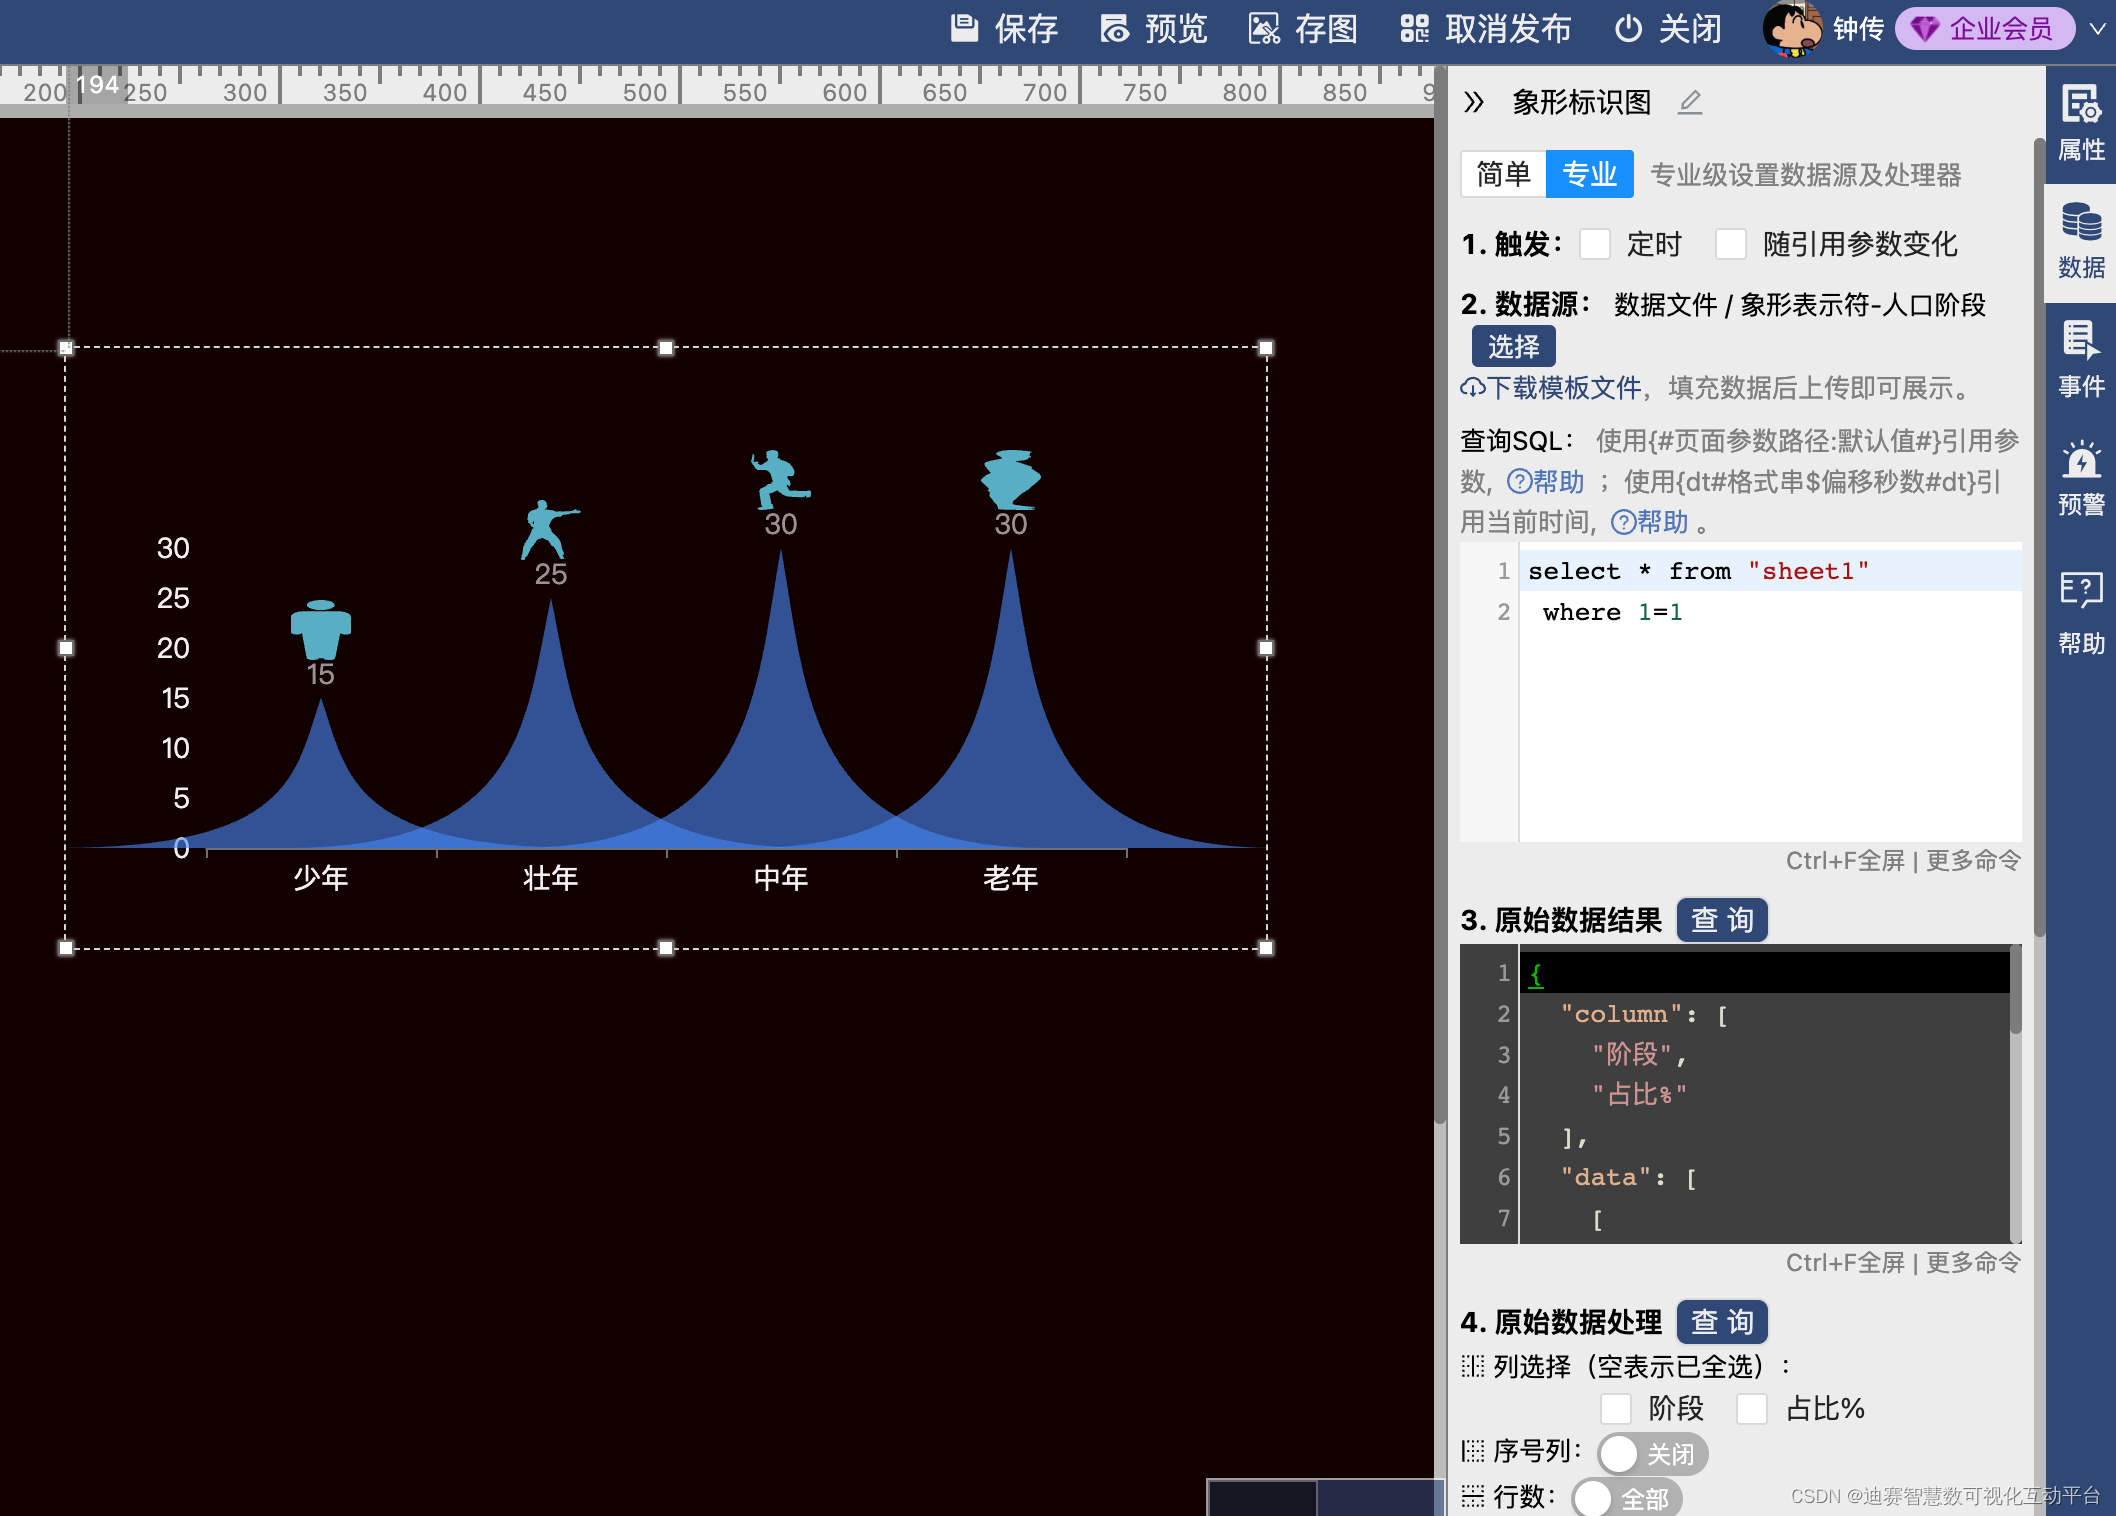Viewport: 2116px width, 1516px height.
Task: Click the 中年 kicking pictogram icon
Action: coord(780,480)
